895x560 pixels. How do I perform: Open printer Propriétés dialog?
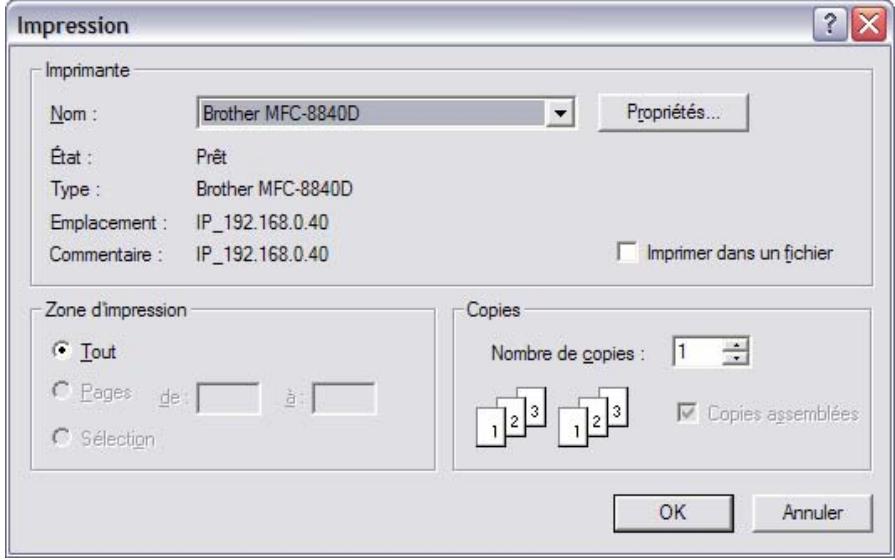673,112
